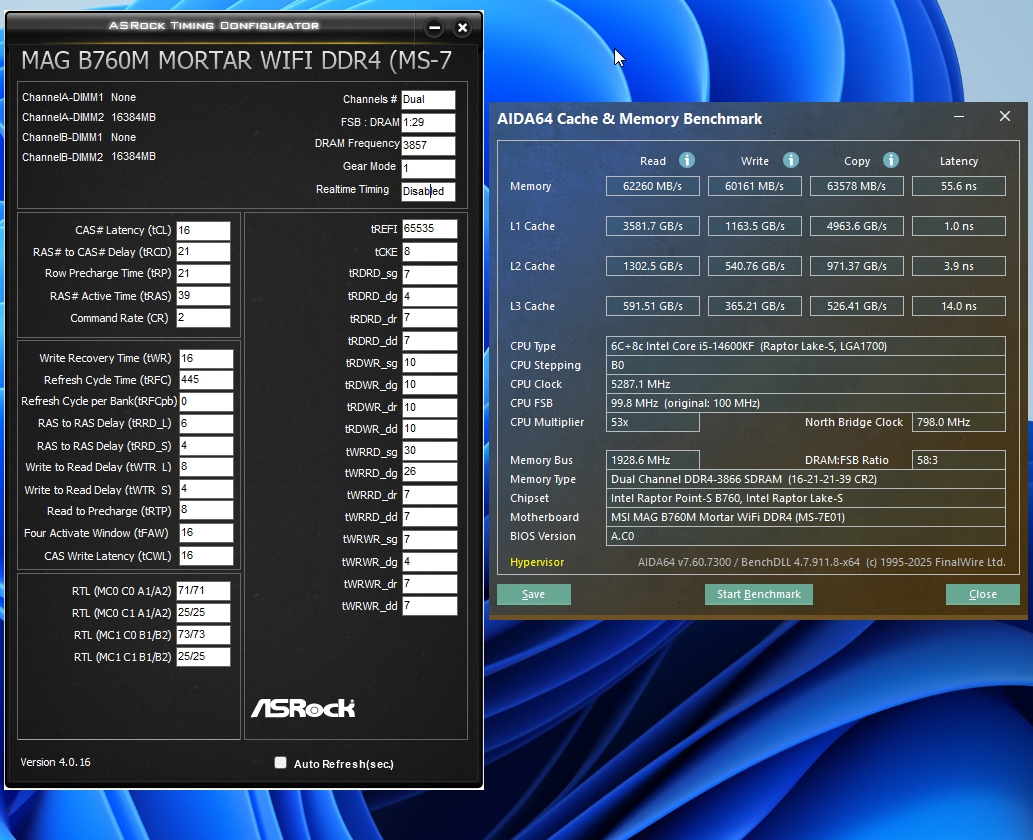Click the Channels # field showing Dual
This screenshot has width=1033, height=840.
[428, 99]
